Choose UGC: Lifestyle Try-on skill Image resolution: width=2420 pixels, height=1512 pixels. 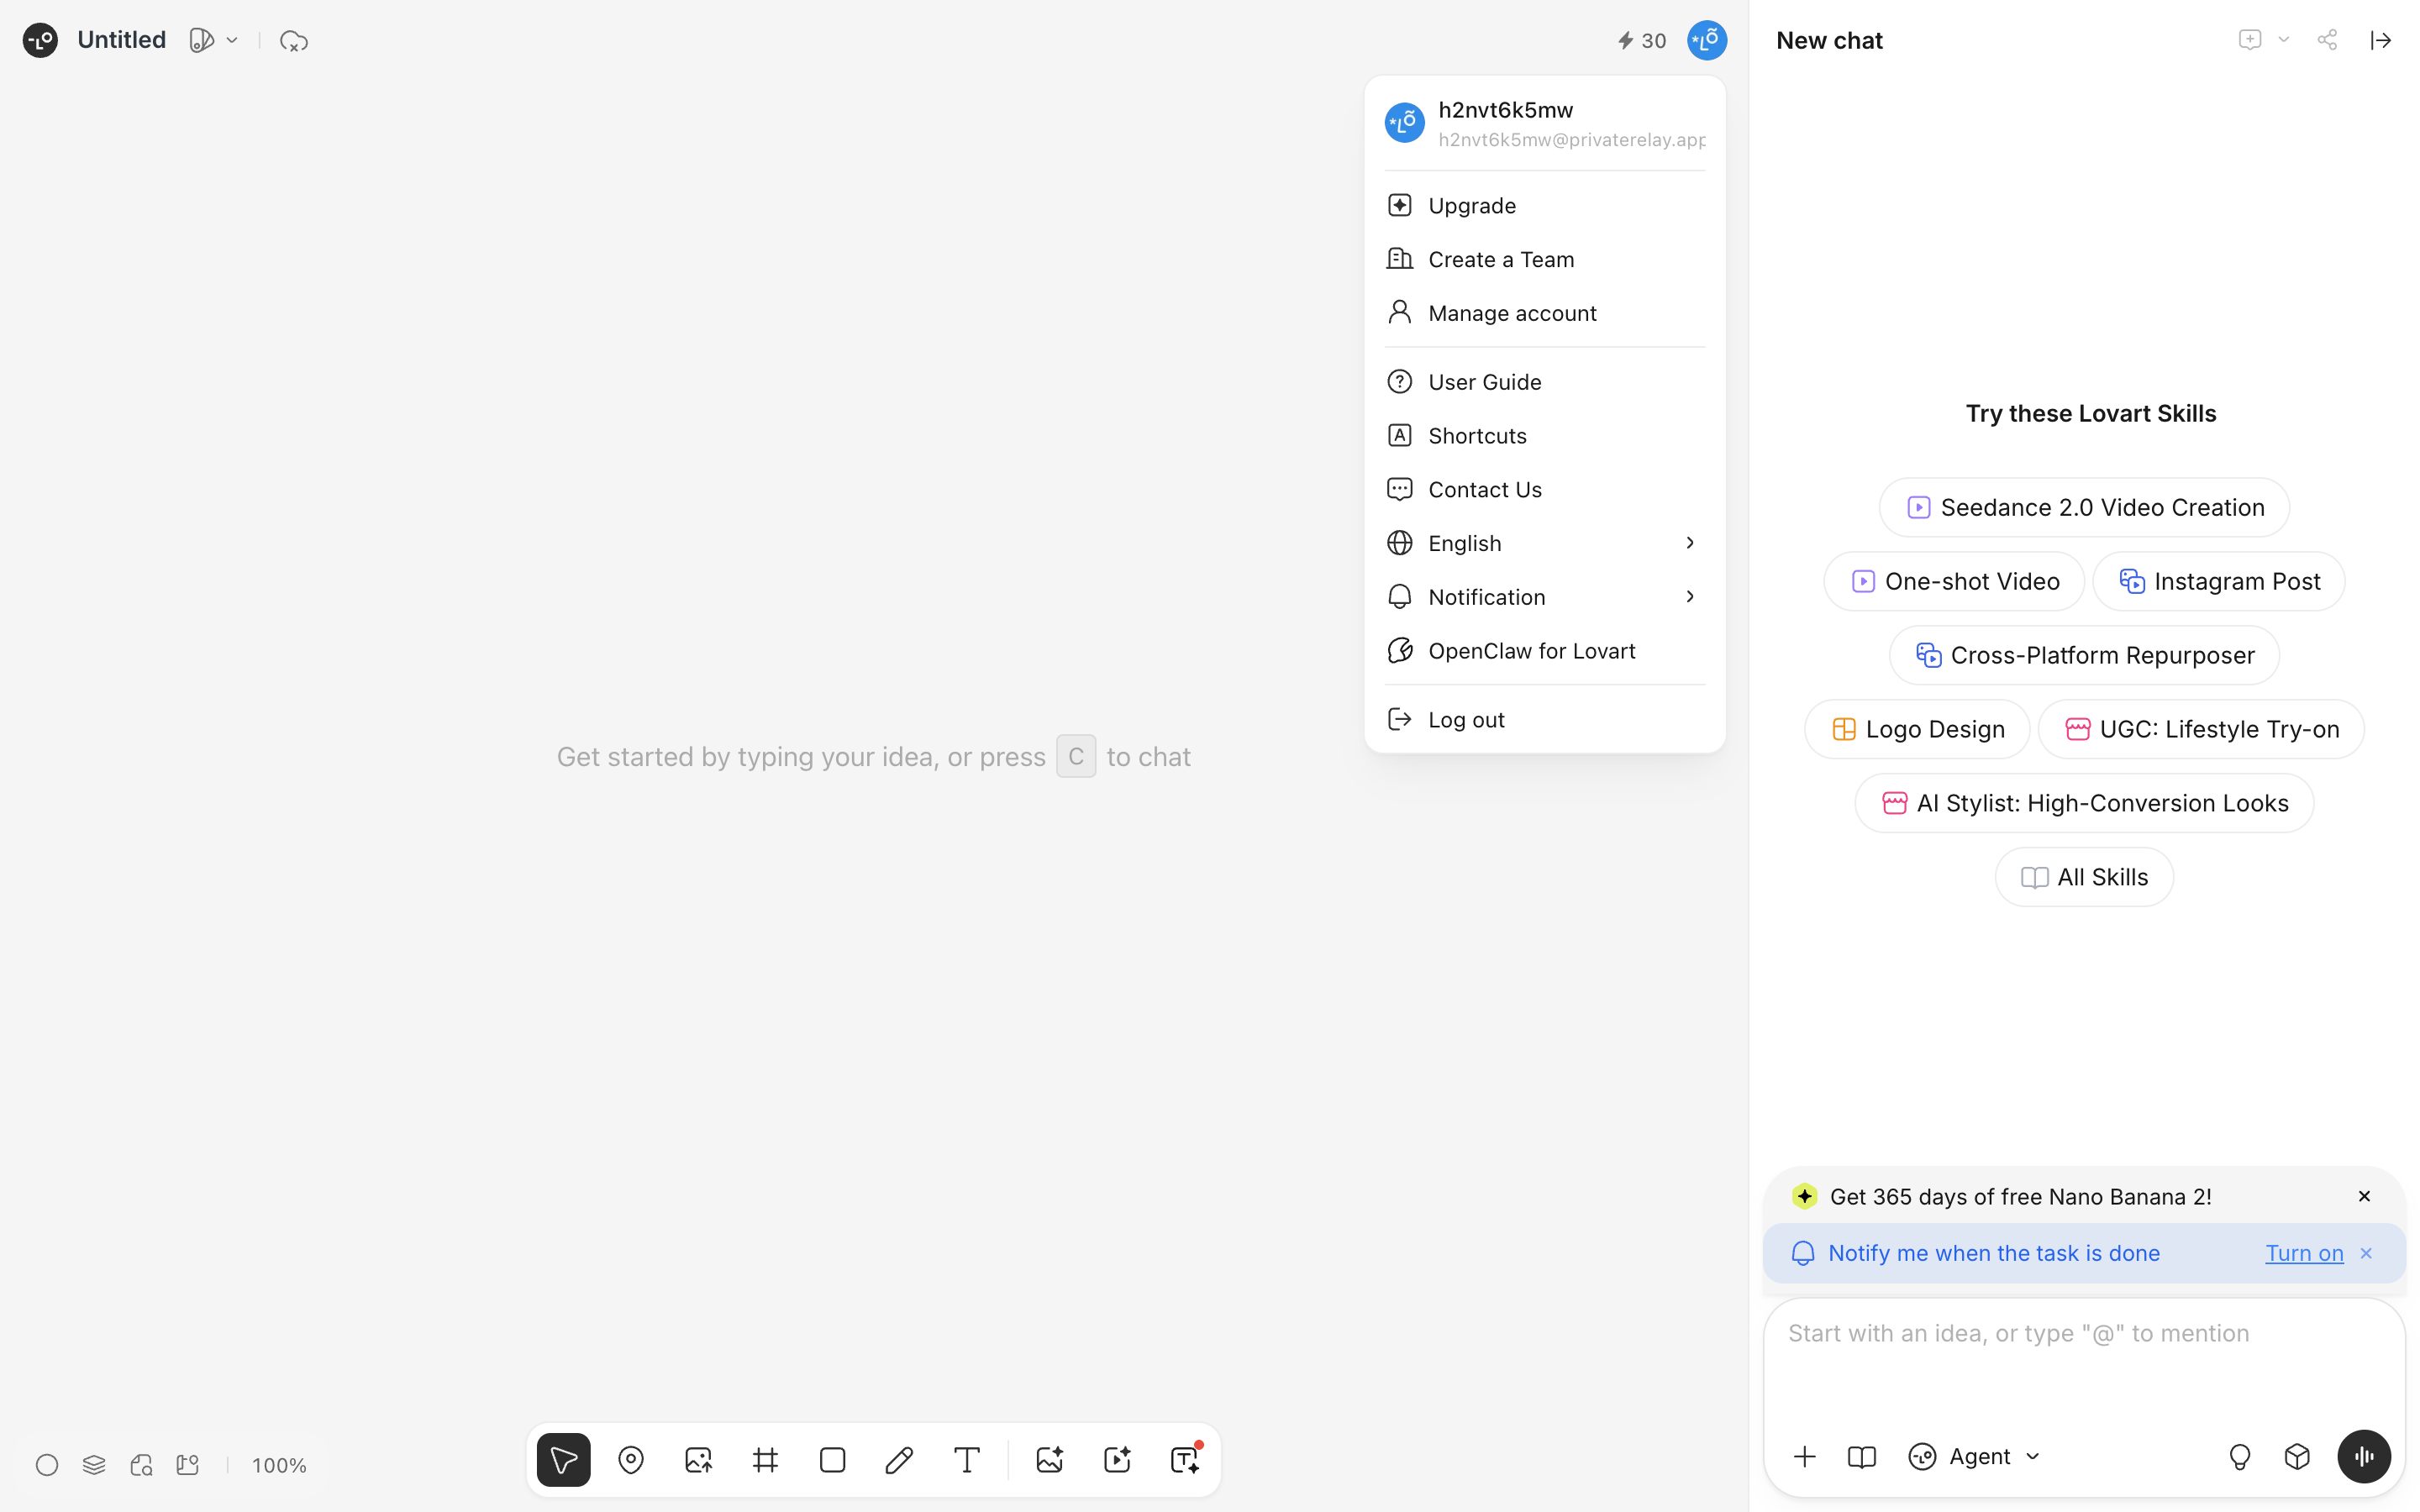pyautogui.click(x=2201, y=729)
